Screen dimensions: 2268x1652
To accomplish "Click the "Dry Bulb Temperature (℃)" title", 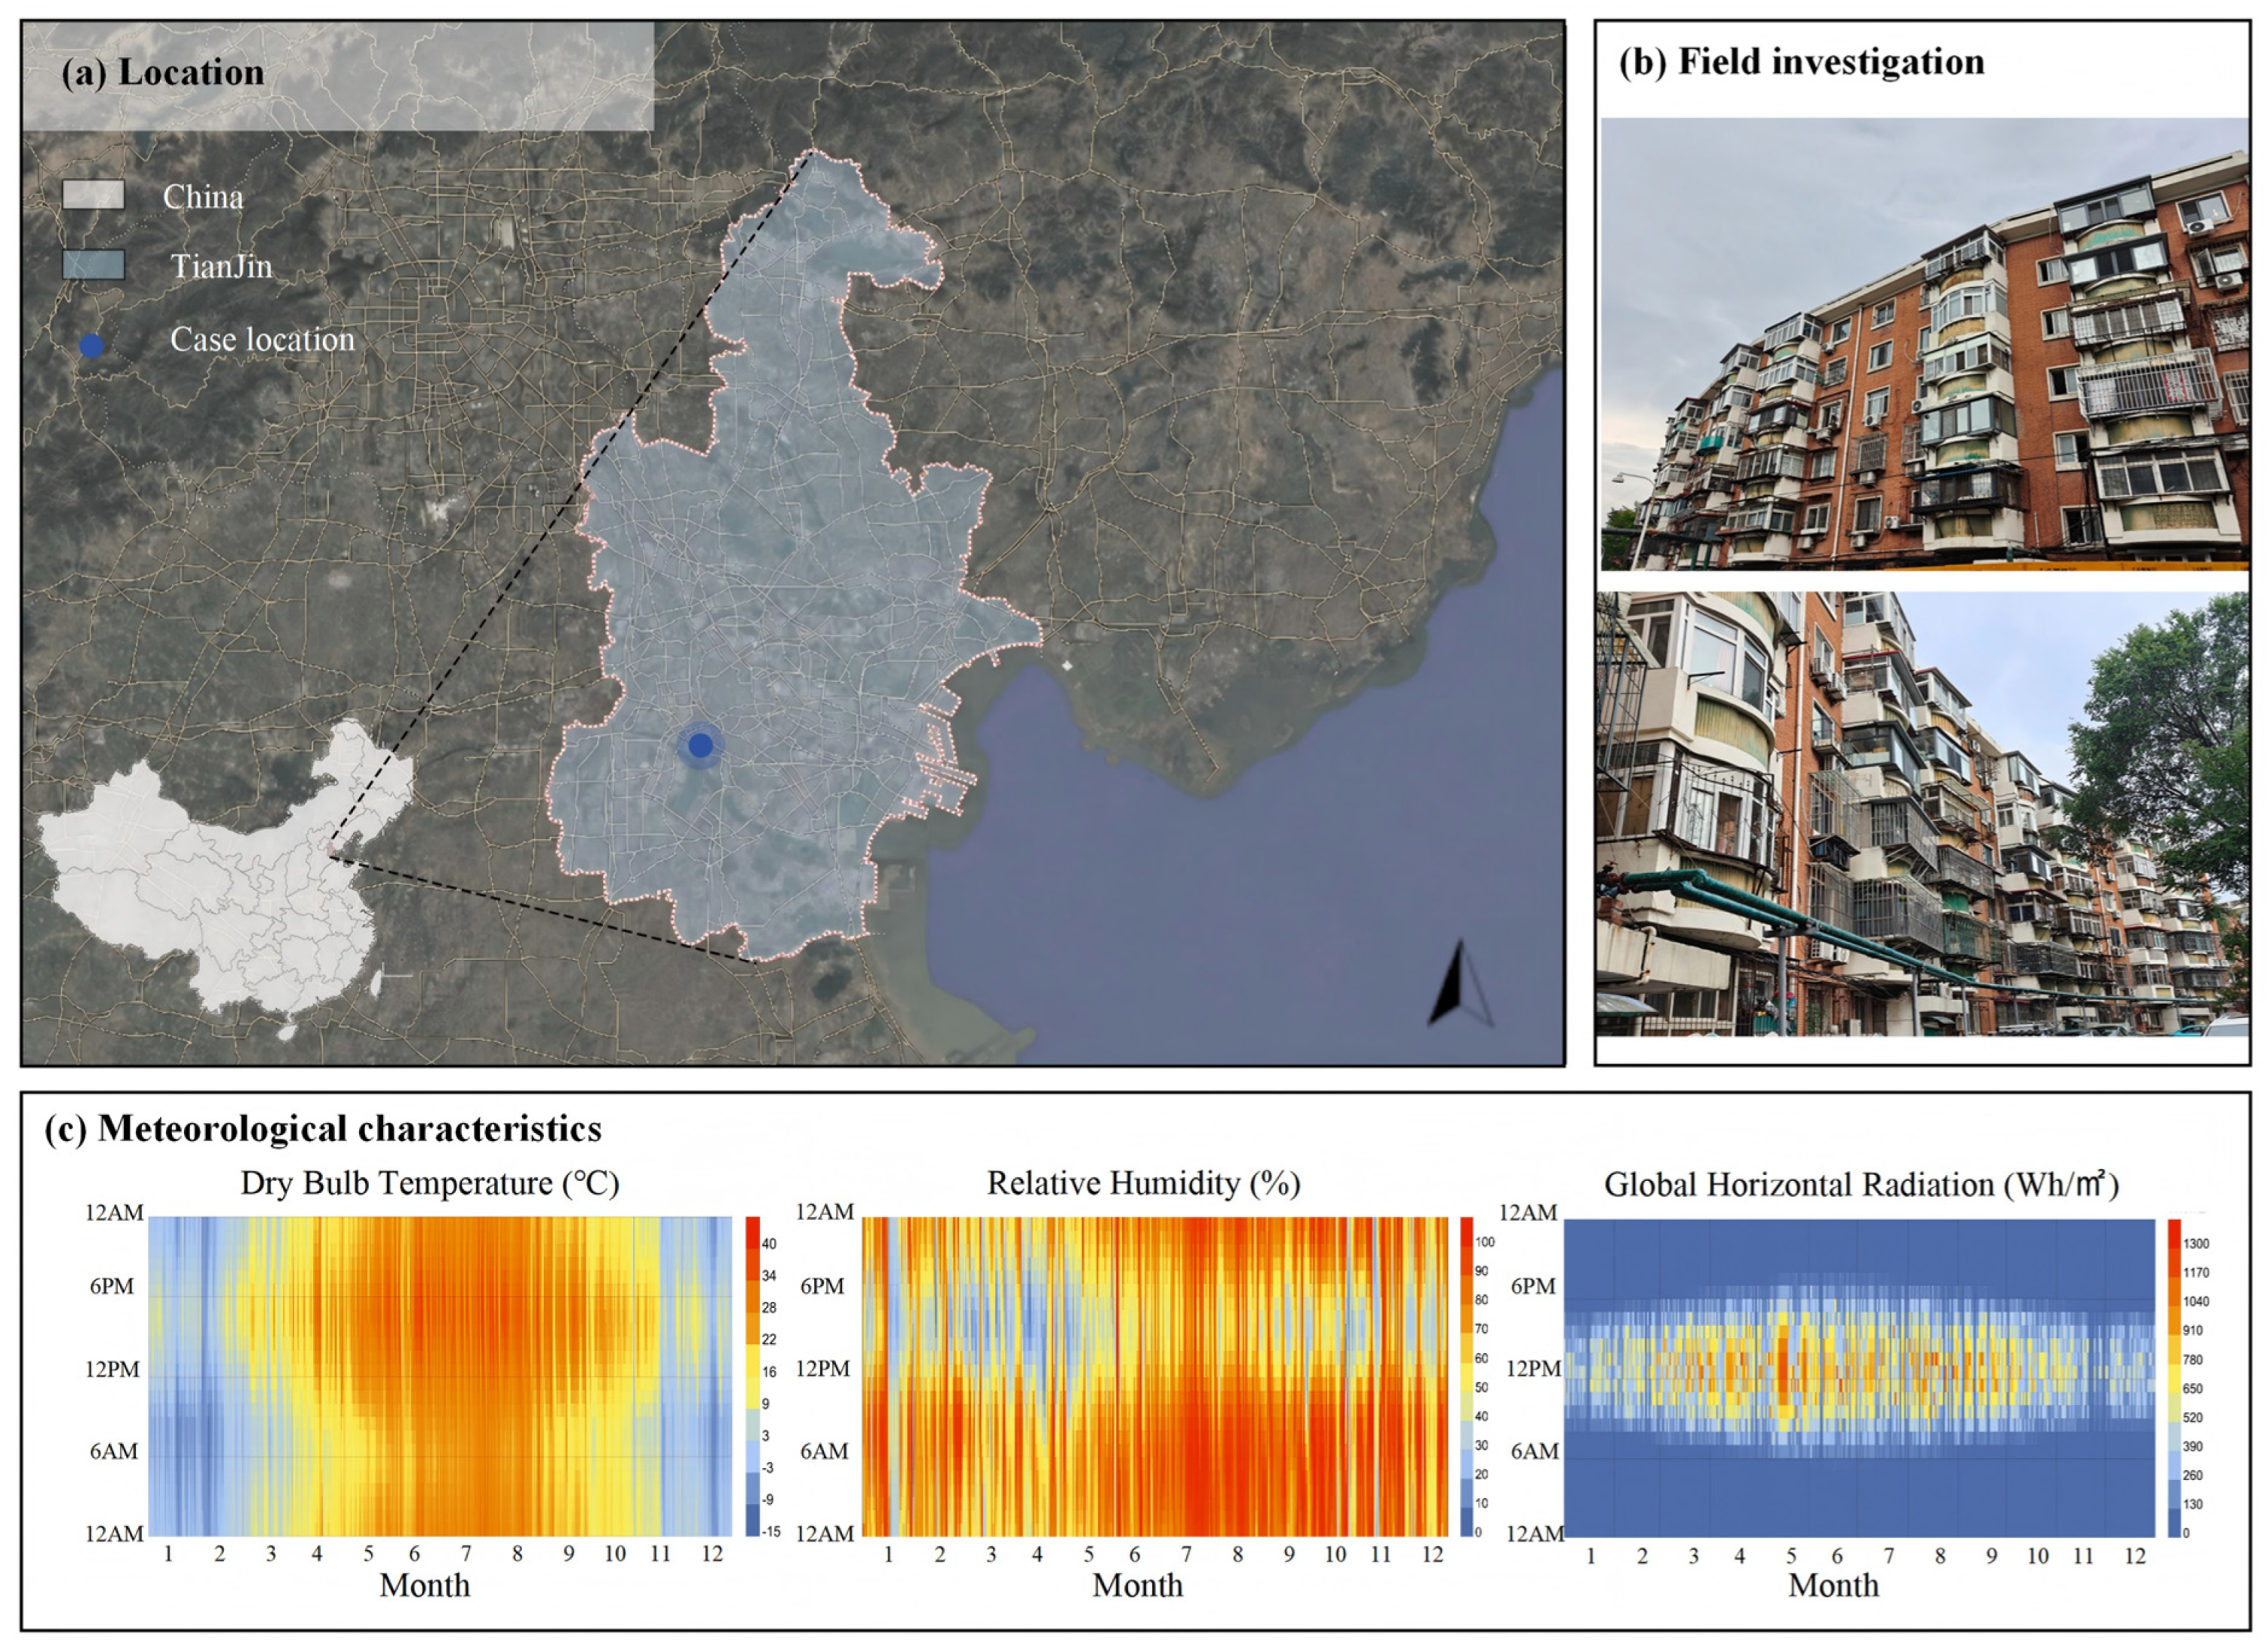I will pyautogui.click(x=430, y=1183).
